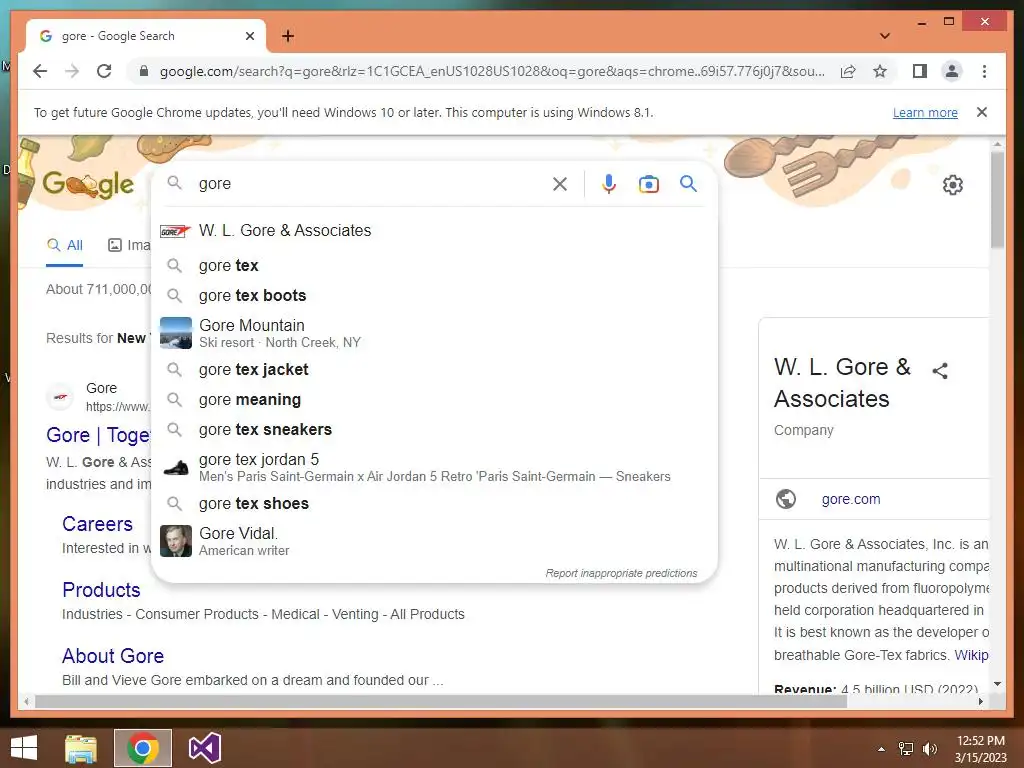This screenshot has width=1024, height=768.
Task: Dismiss the Chrome update notification bar
Action: coord(982,112)
